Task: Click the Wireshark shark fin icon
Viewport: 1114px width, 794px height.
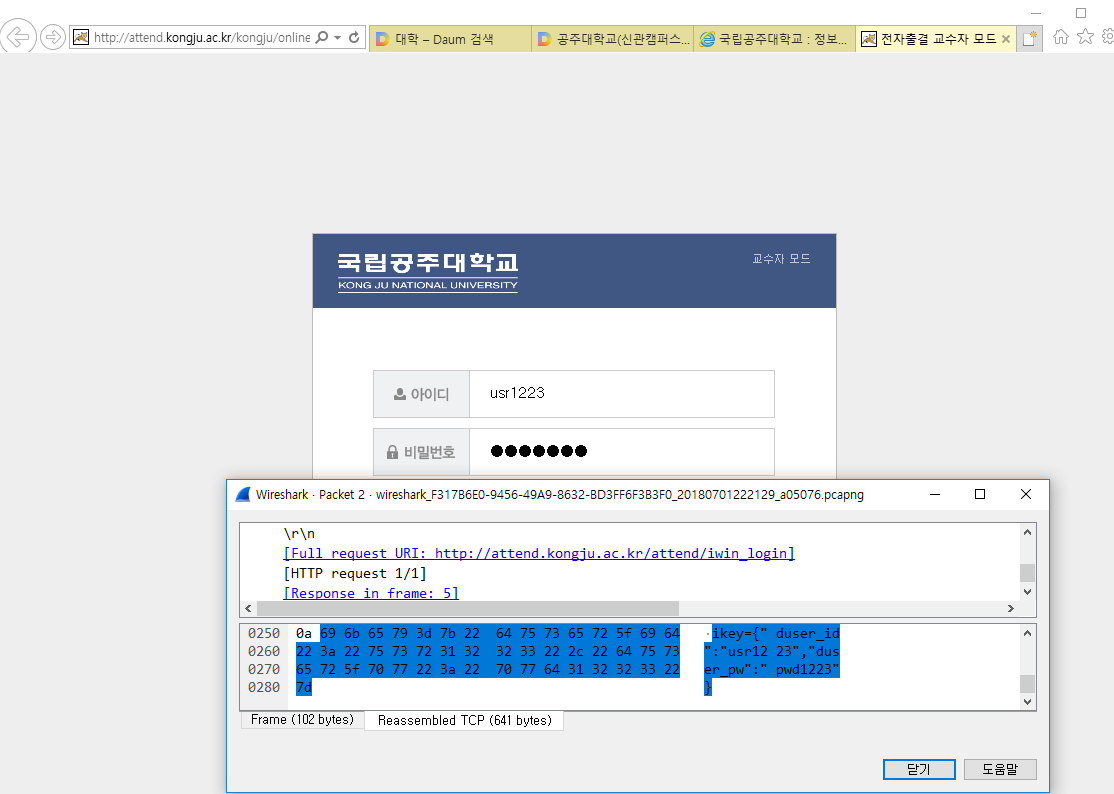Action: point(243,494)
